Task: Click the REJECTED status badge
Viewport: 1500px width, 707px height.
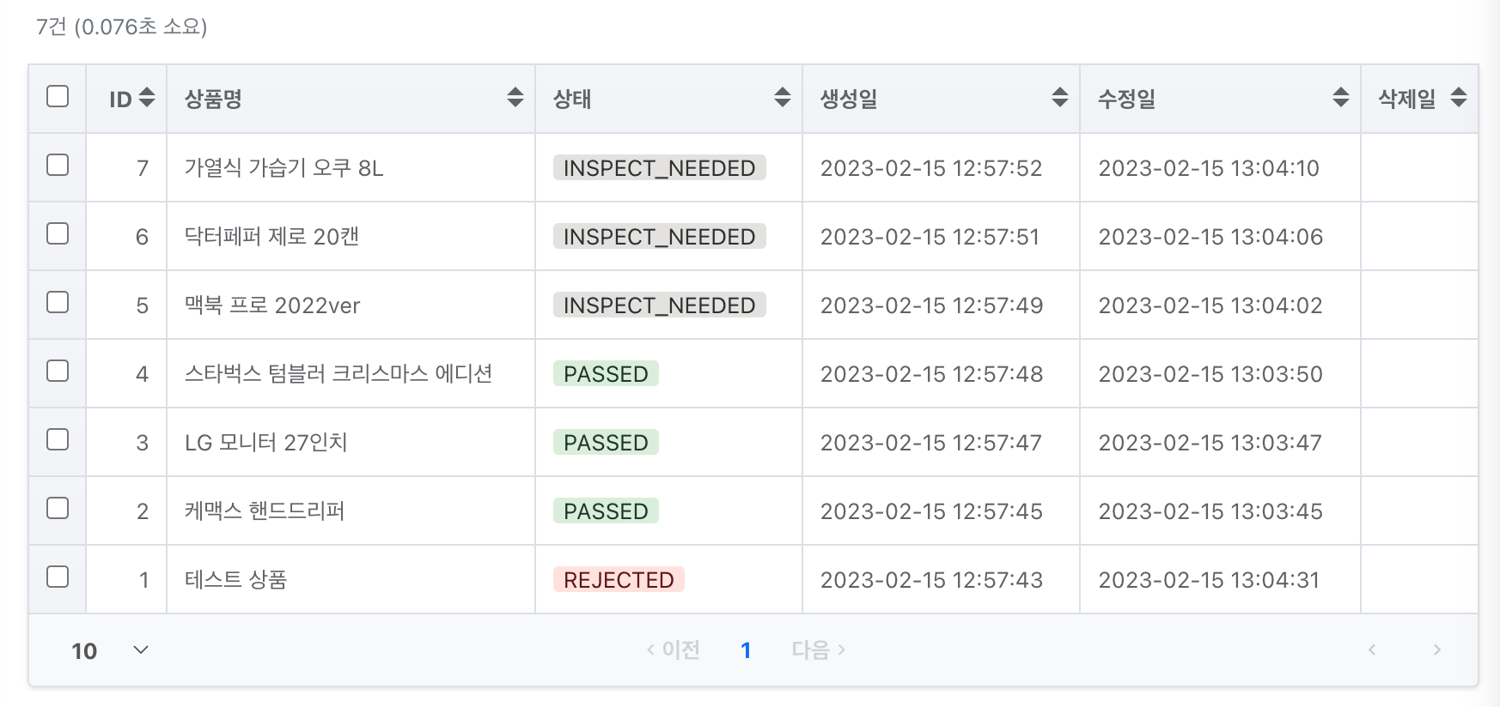Action: (x=618, y=580)
